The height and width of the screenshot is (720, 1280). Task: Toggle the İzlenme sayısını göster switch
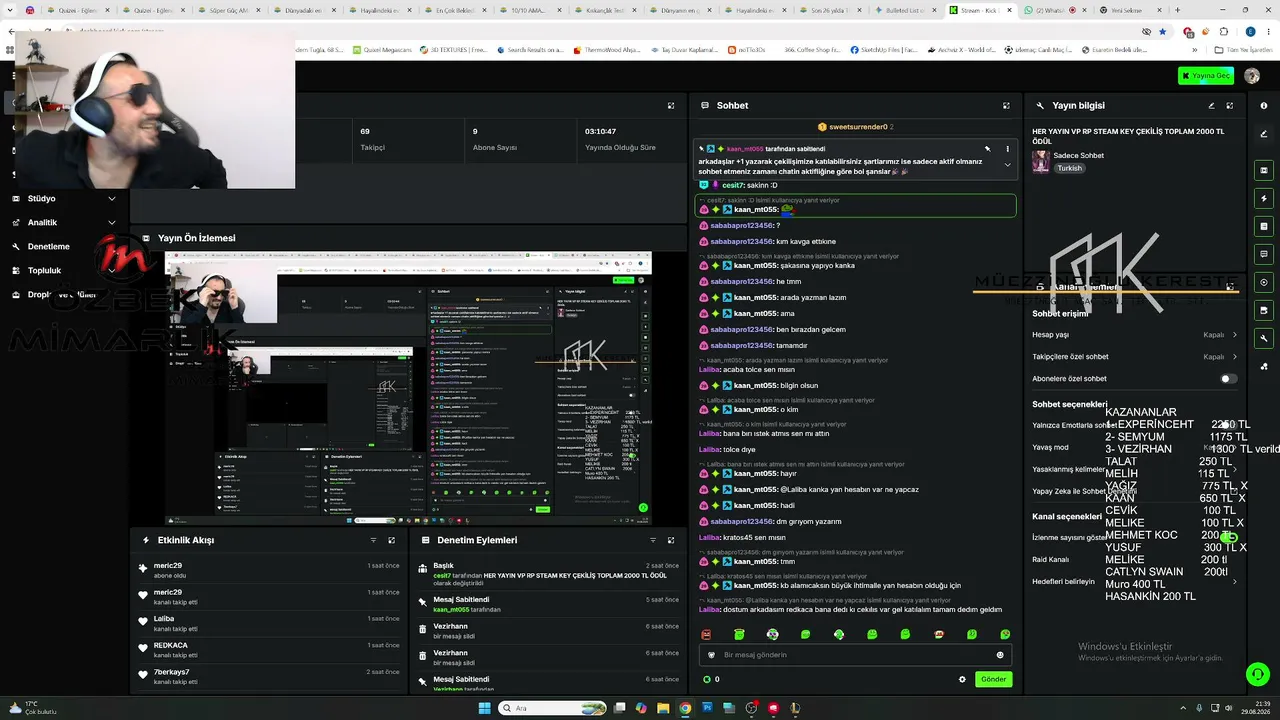tap(1229, 537)
